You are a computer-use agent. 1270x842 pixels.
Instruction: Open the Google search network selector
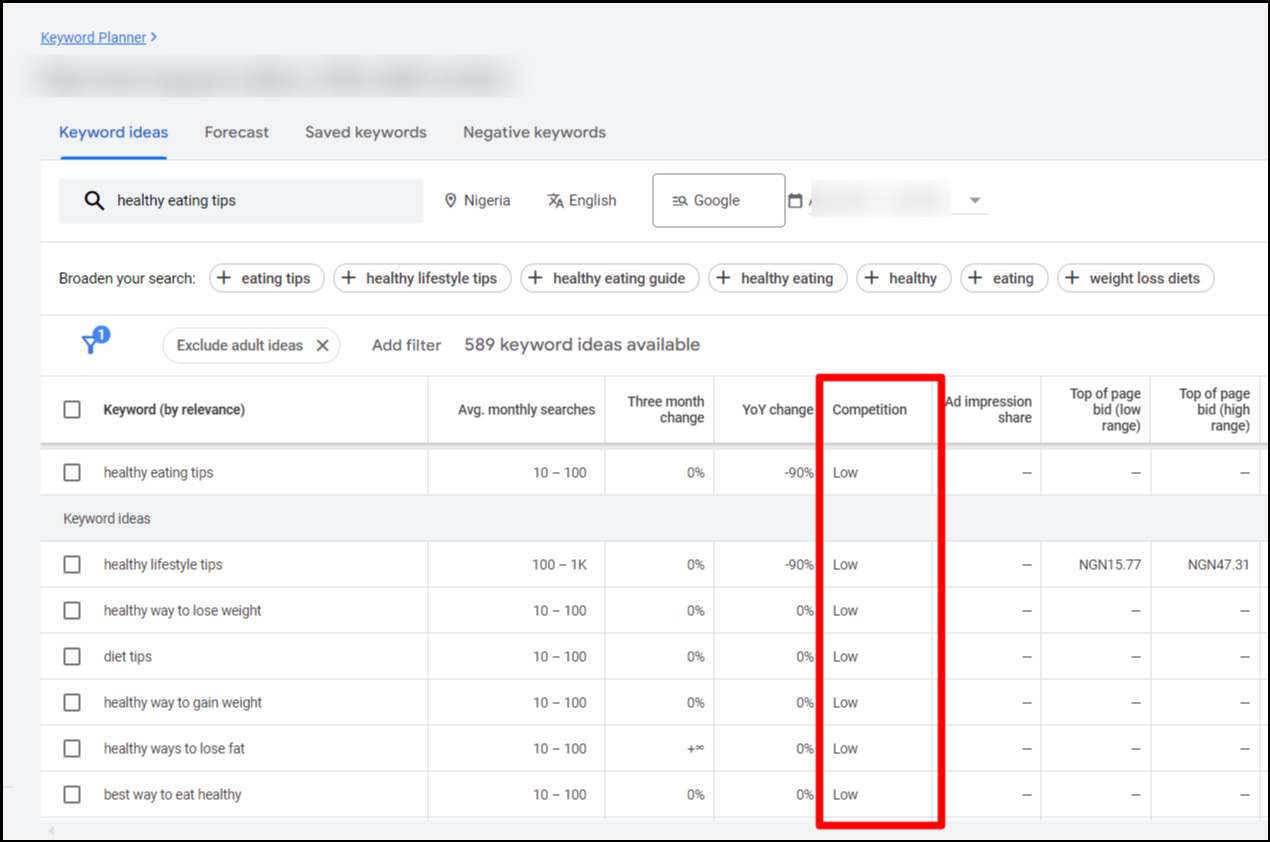719,200
